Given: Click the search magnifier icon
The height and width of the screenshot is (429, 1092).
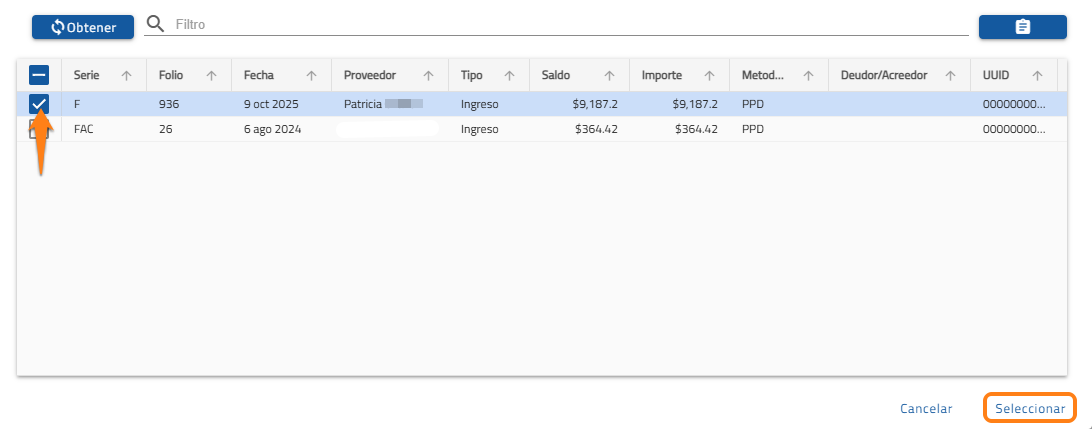Looking at the screenshot, I should [x=155, y=24].
